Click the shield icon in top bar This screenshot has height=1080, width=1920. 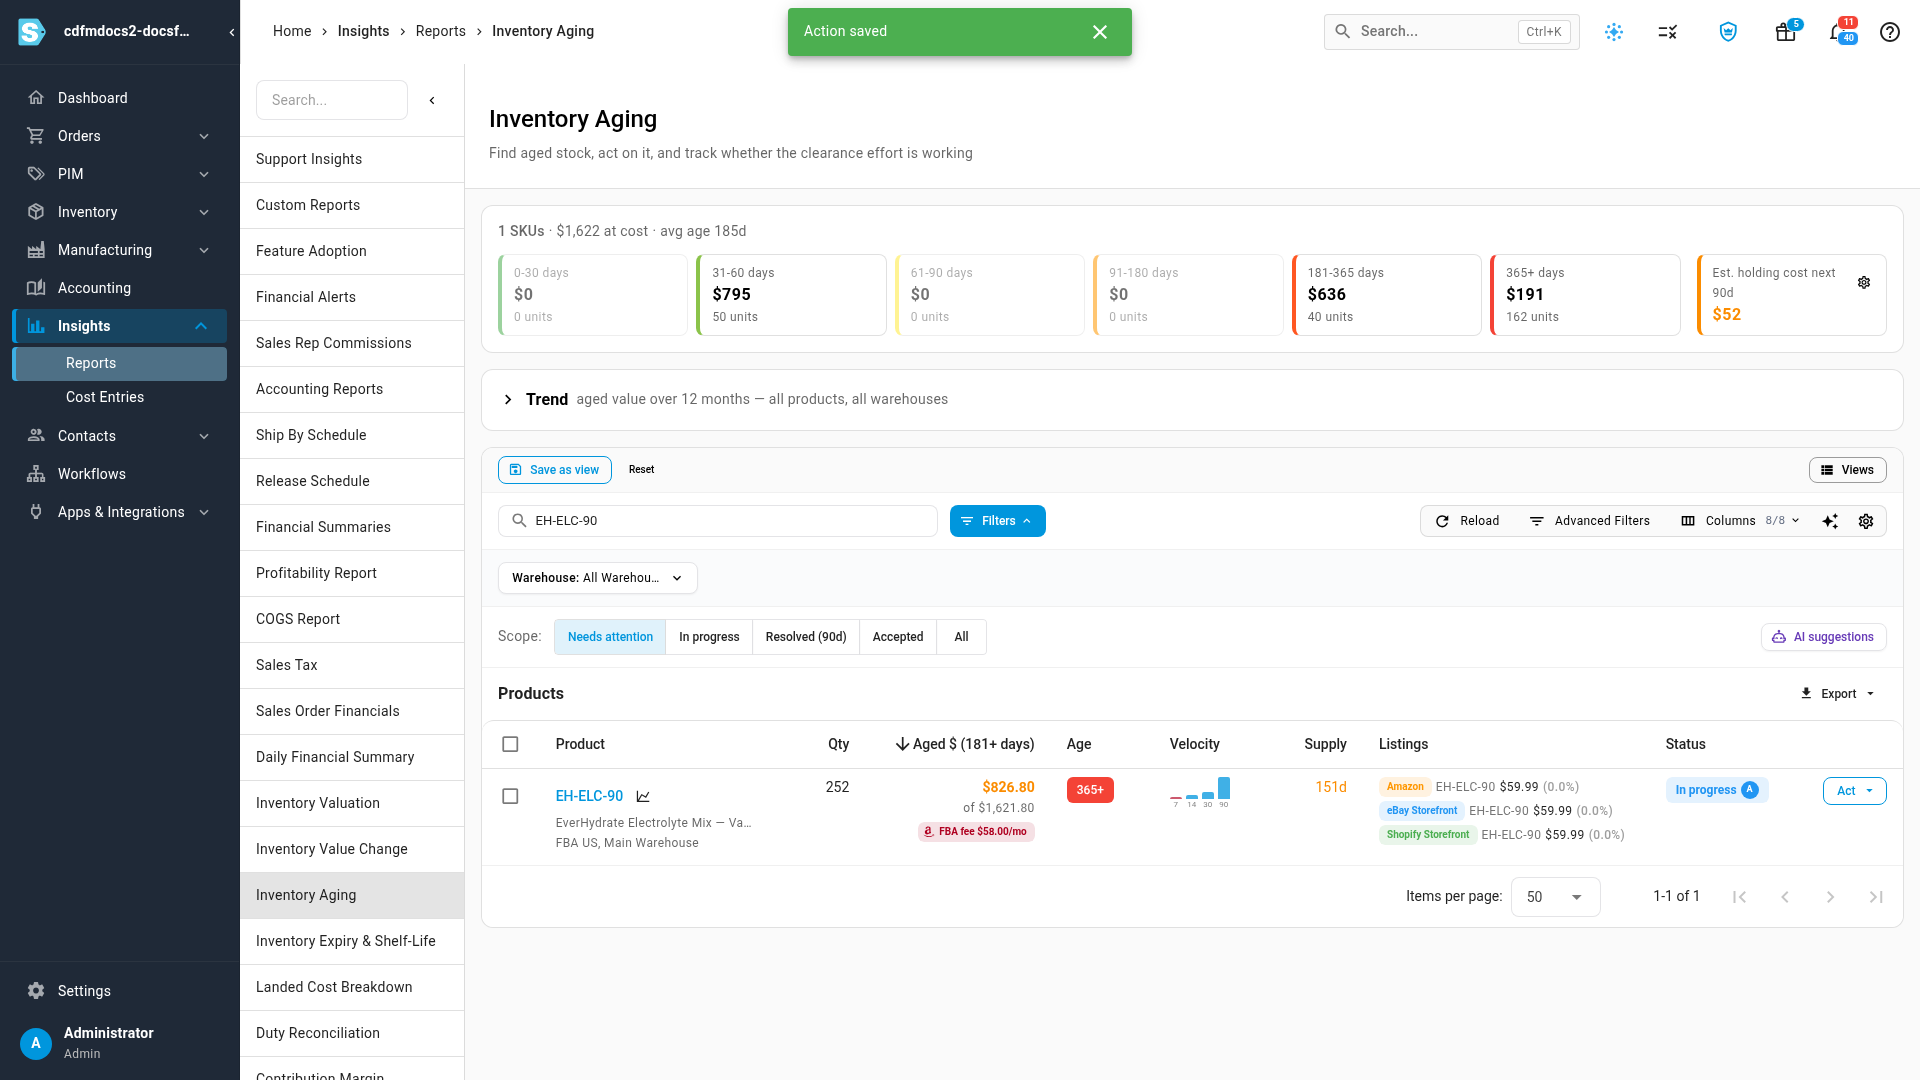(x=1728, y=32)
